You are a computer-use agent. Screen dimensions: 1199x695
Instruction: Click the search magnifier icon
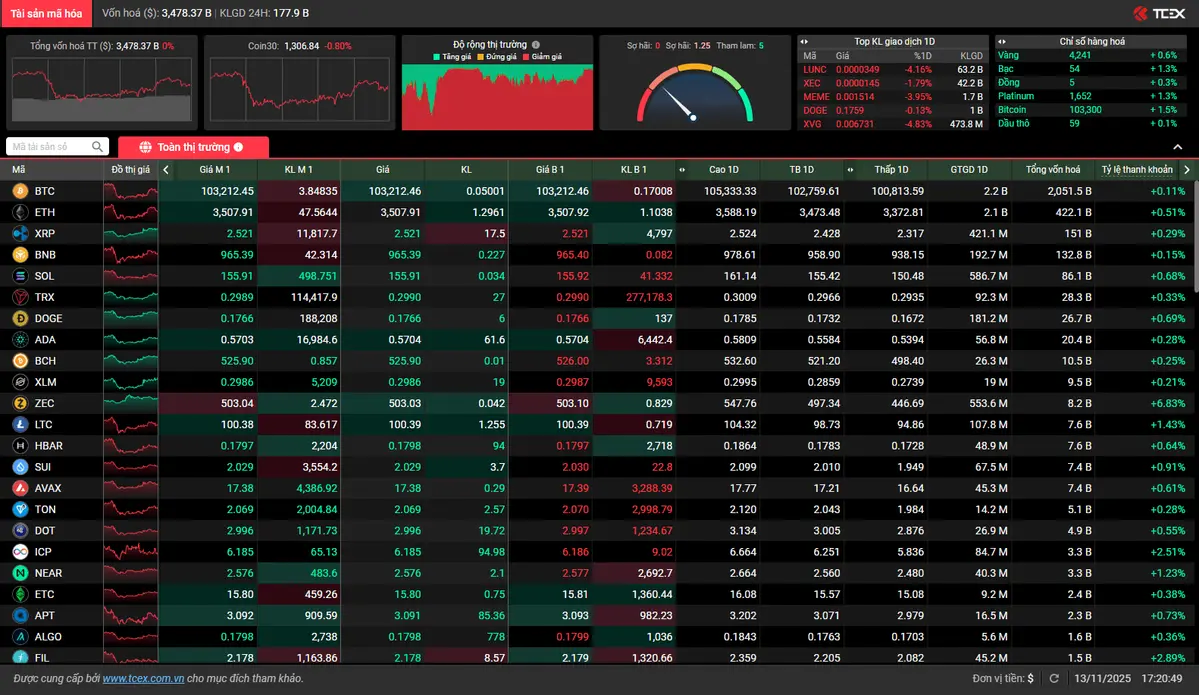point(97,147)
